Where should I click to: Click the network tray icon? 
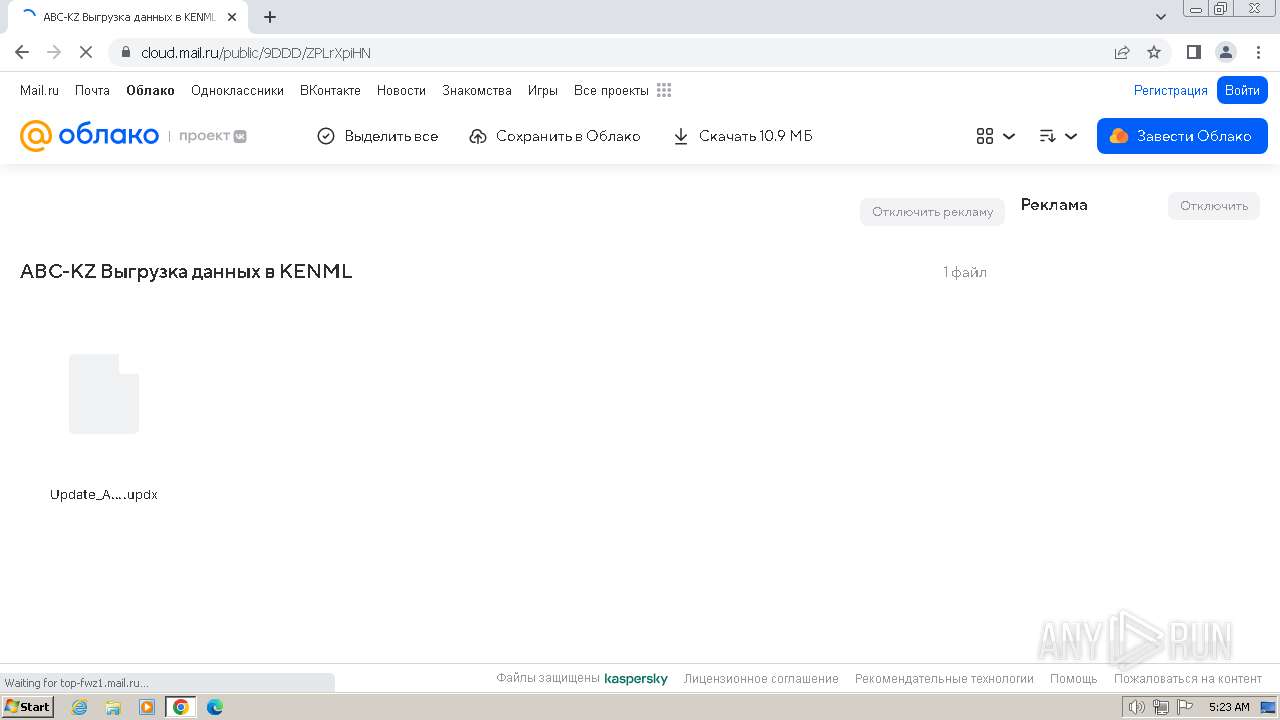point(1161,707)
